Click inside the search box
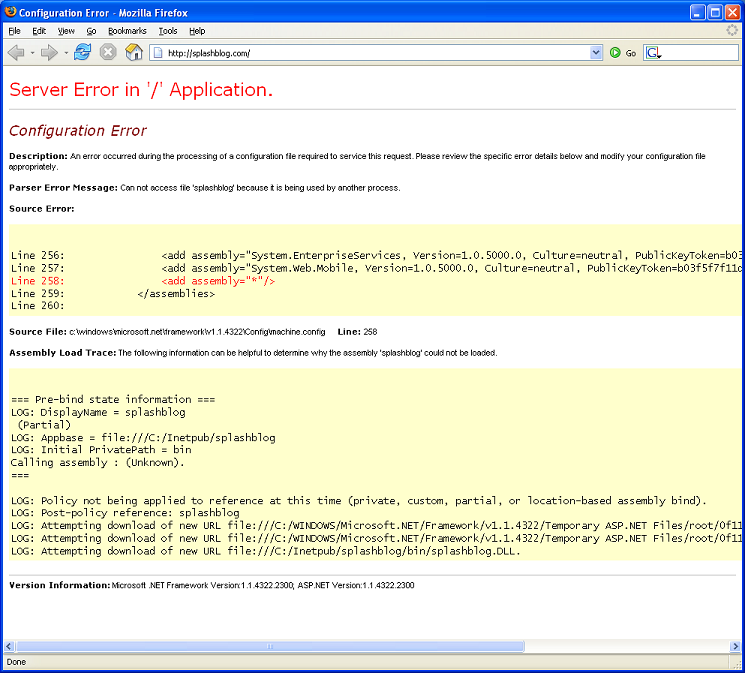The width and height of the screenshot is (745, 673). (700, 53)
